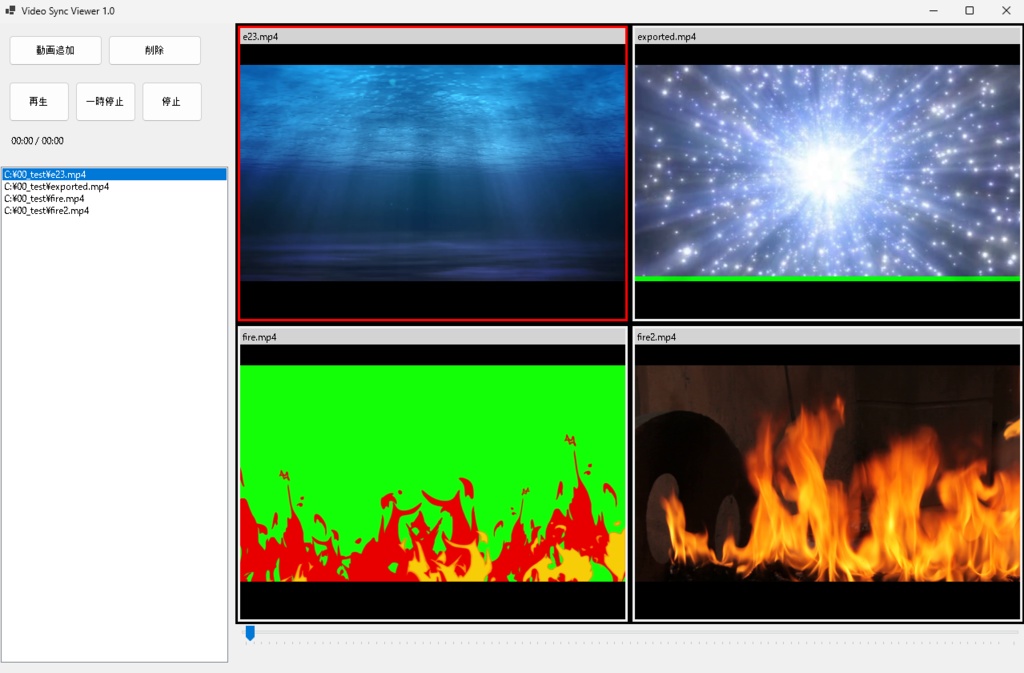The image size is (1024, 673).
Task: Click the 削除 button to remove a video
Action: pos(154,50)
